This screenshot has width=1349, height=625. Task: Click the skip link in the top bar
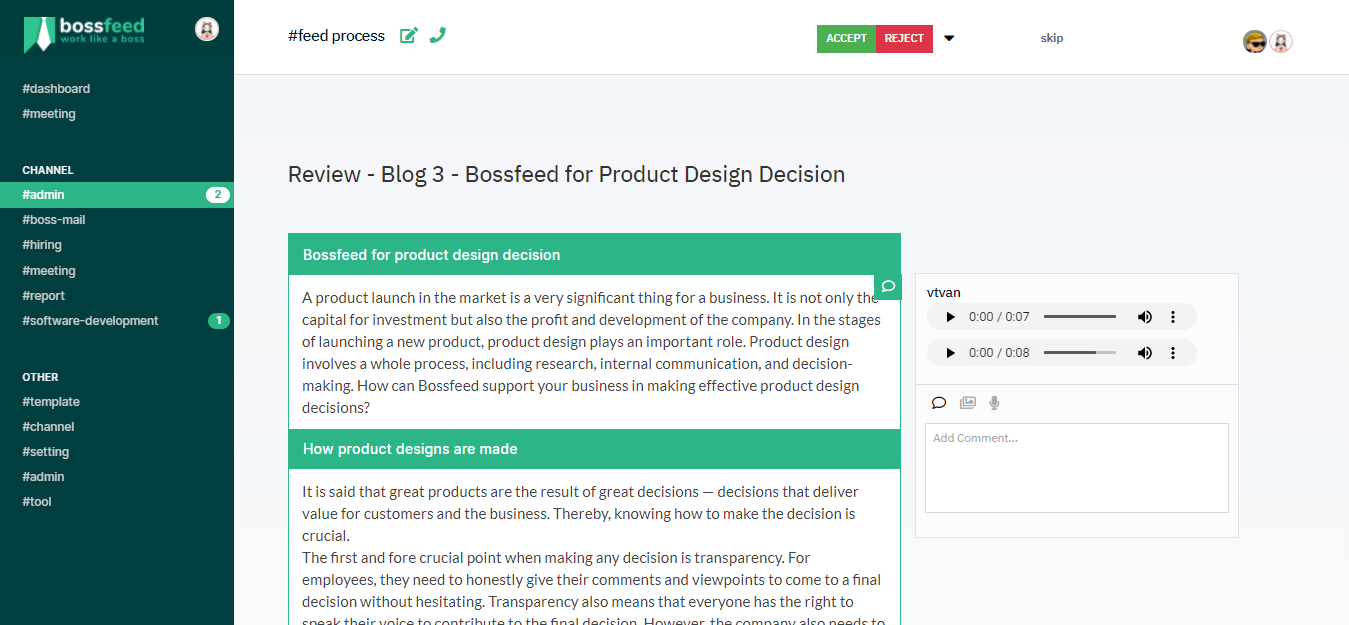pyautogui.click(x=1051, y=38)
